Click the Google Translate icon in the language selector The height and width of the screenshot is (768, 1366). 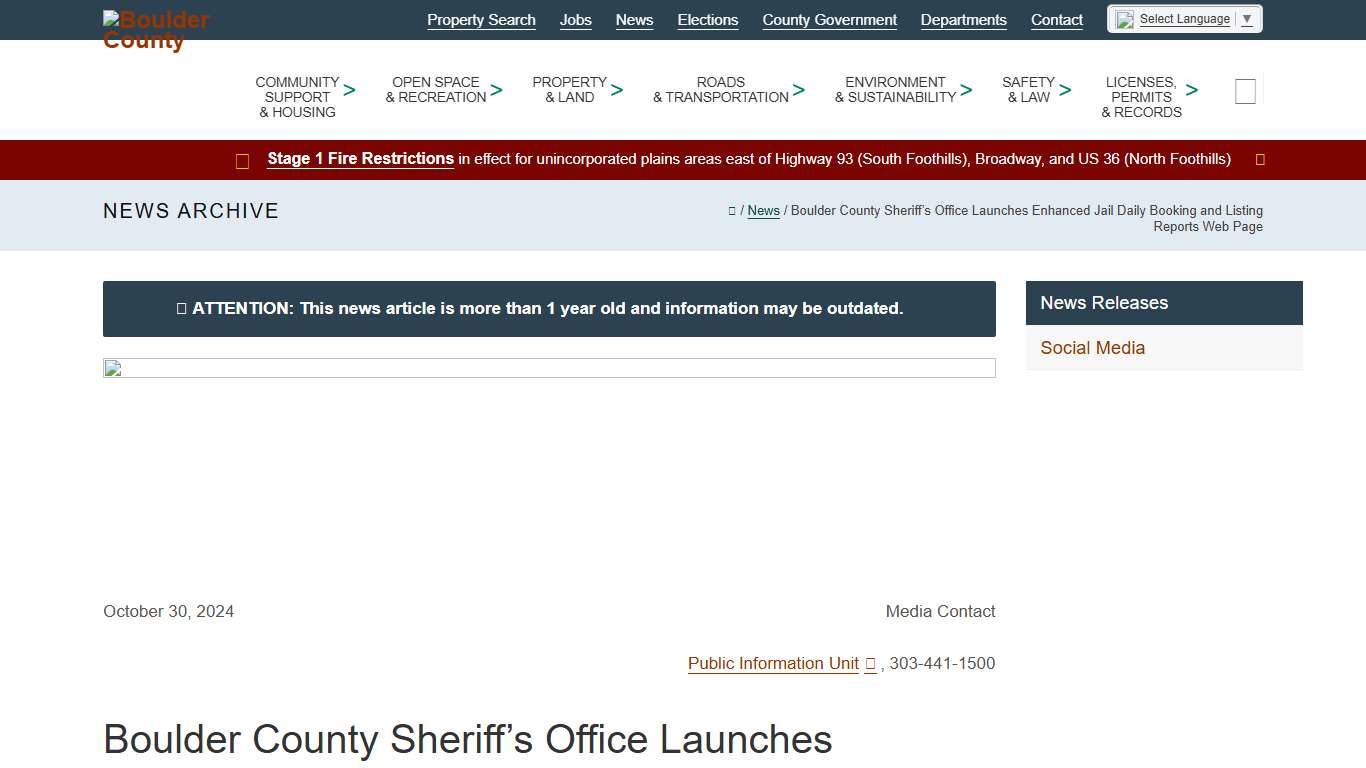coord(1123,18)
